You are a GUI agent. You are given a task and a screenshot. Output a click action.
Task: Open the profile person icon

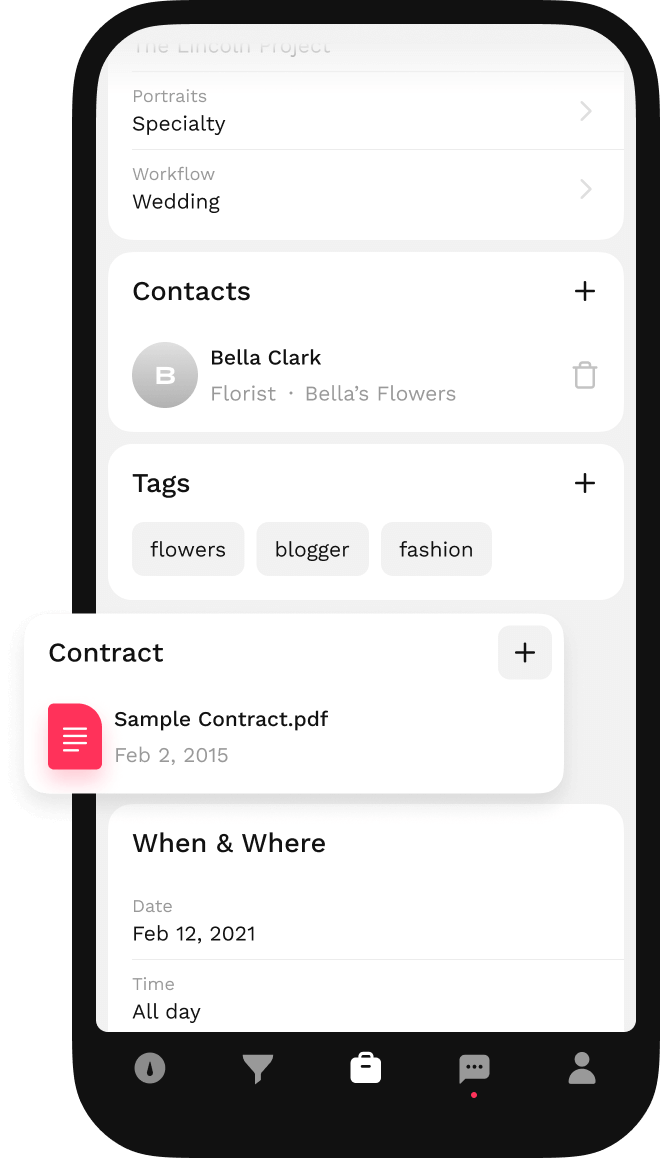(x=582, y=1067)
